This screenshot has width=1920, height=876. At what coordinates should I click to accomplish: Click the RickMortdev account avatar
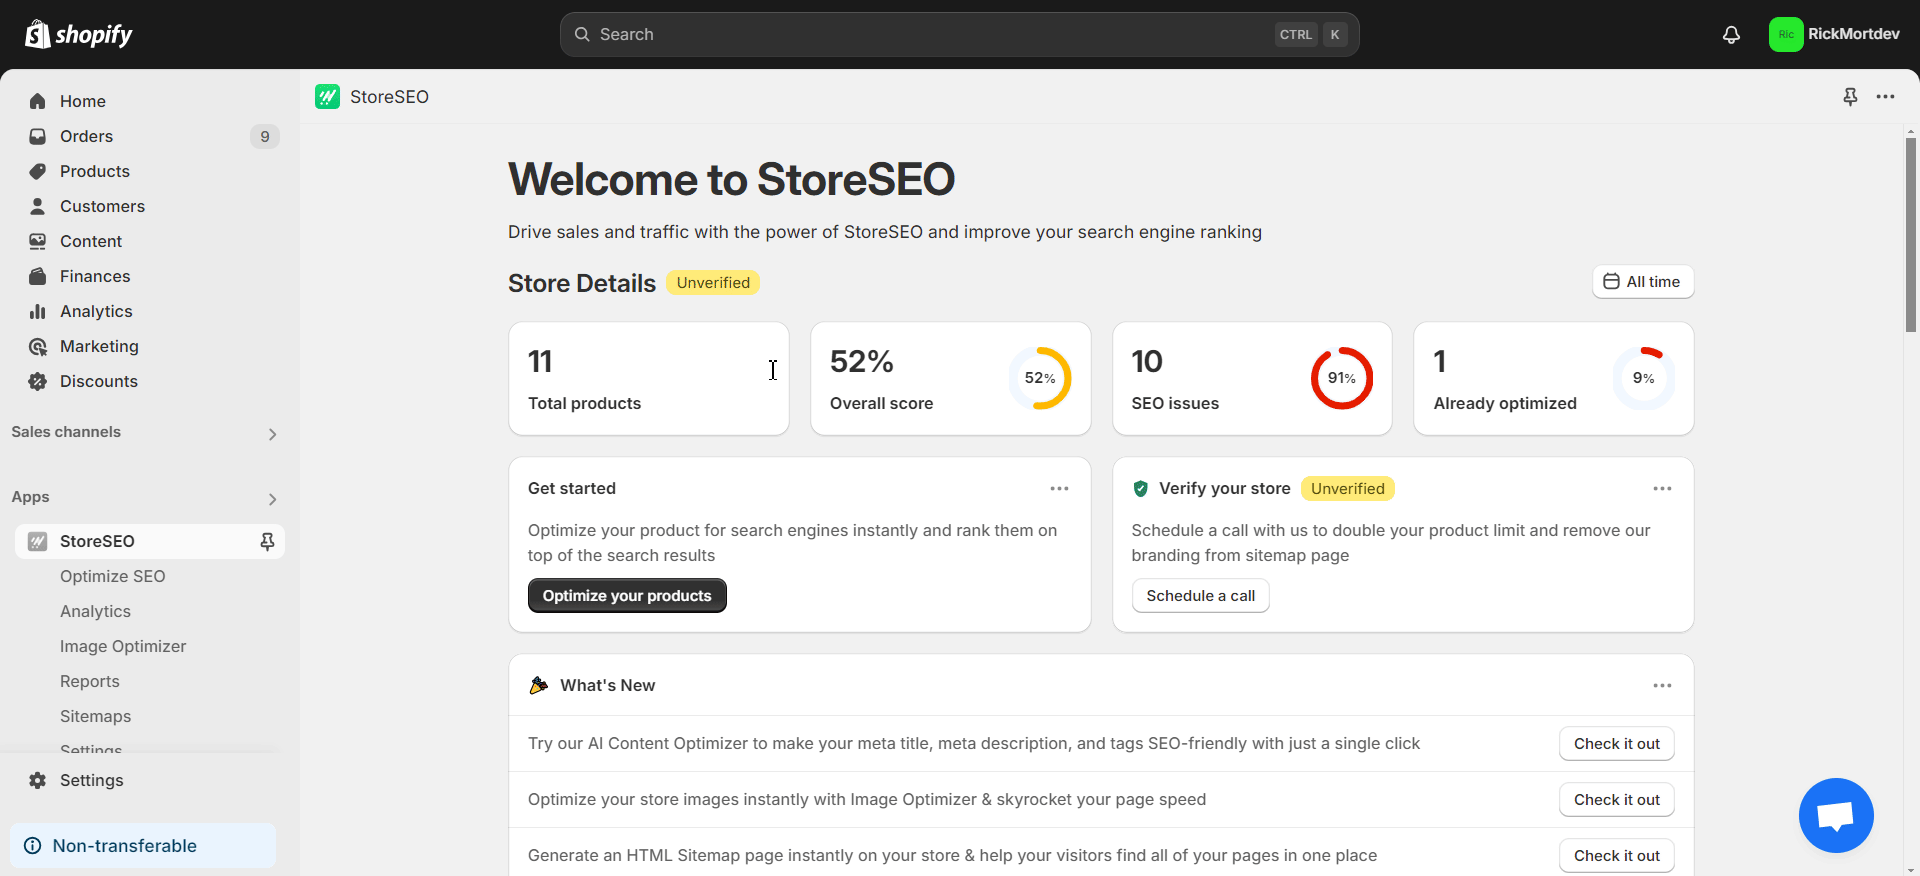click(1785, 35)
